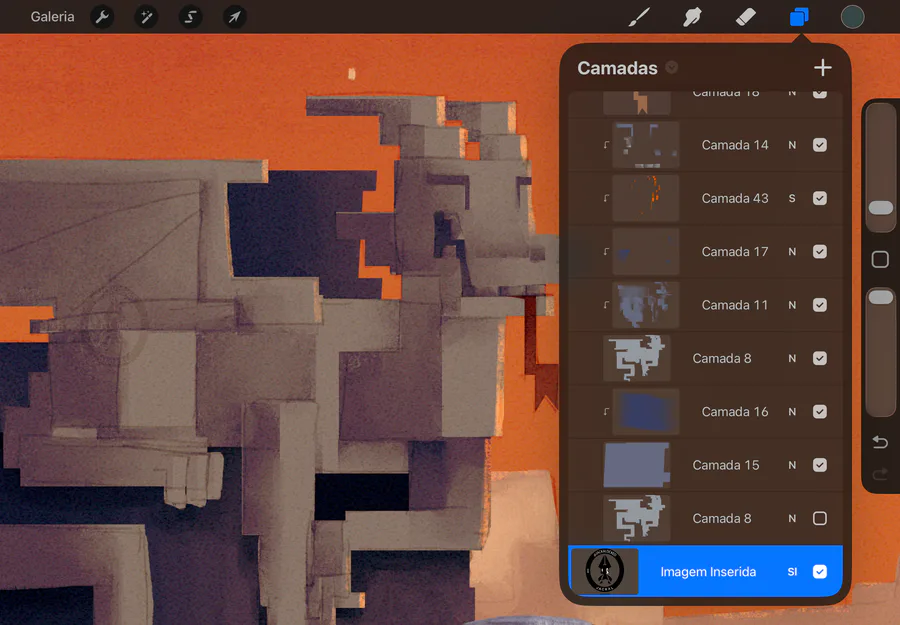Click the Imagem Inserida layer name

click(x=708, y=572)
